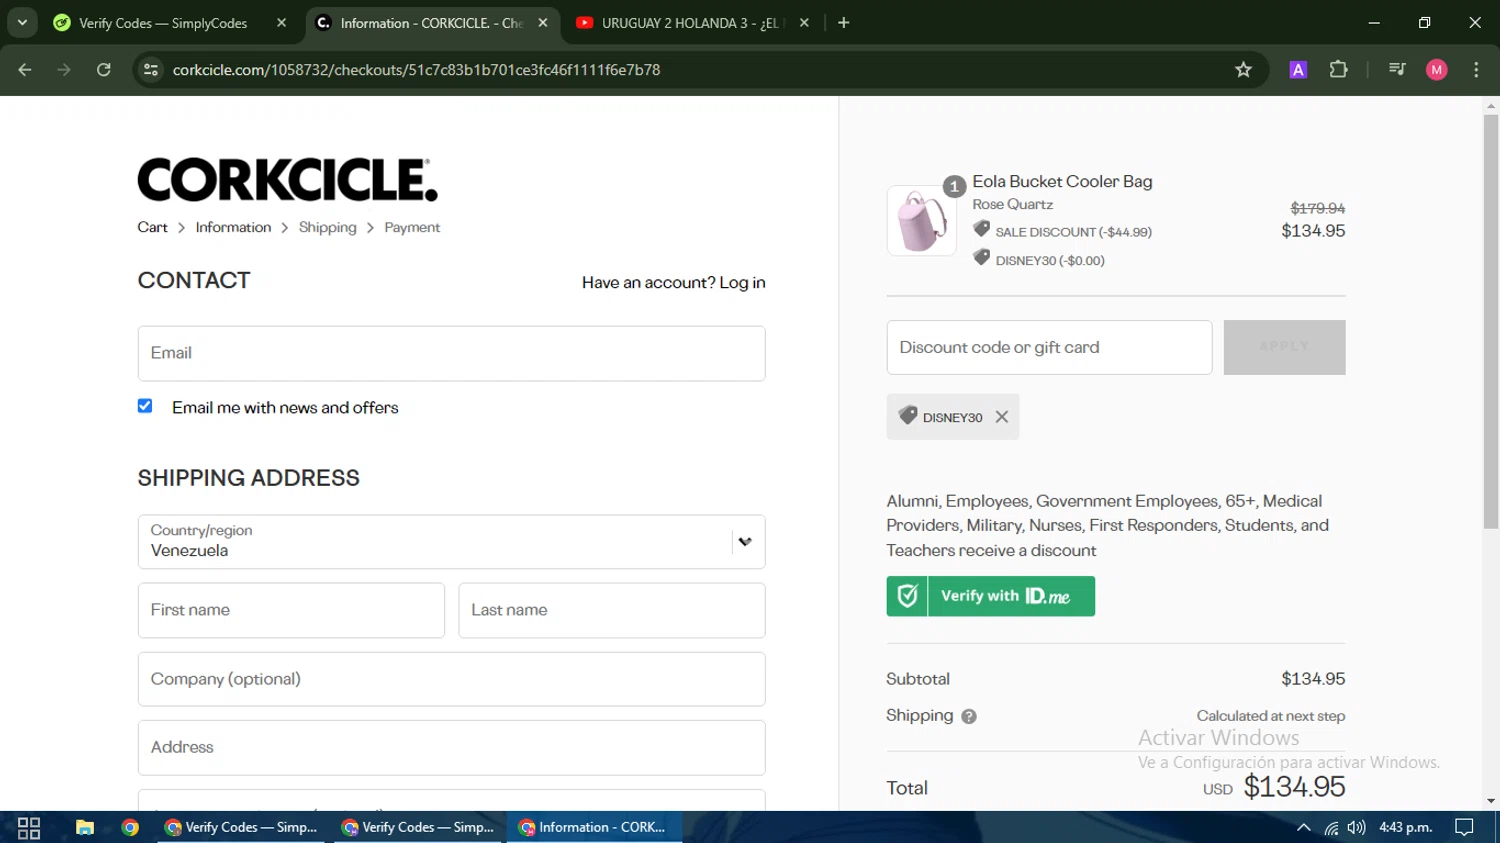Viewport: 1500px width, 843px height.
Task: Click the browser forward arrow
Action: click(64, 70)
